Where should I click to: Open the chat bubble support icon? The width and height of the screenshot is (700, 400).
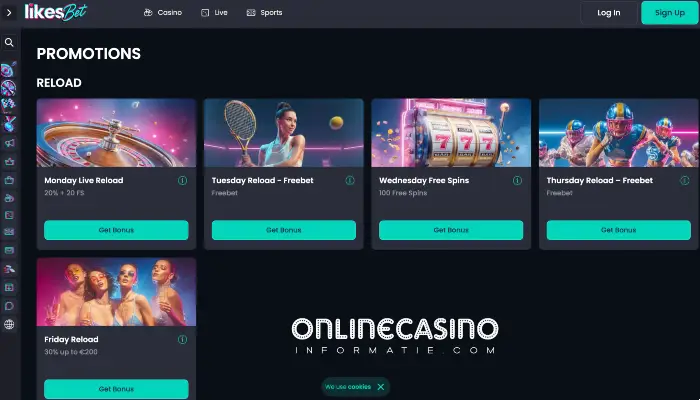click(x=9, y=306)
